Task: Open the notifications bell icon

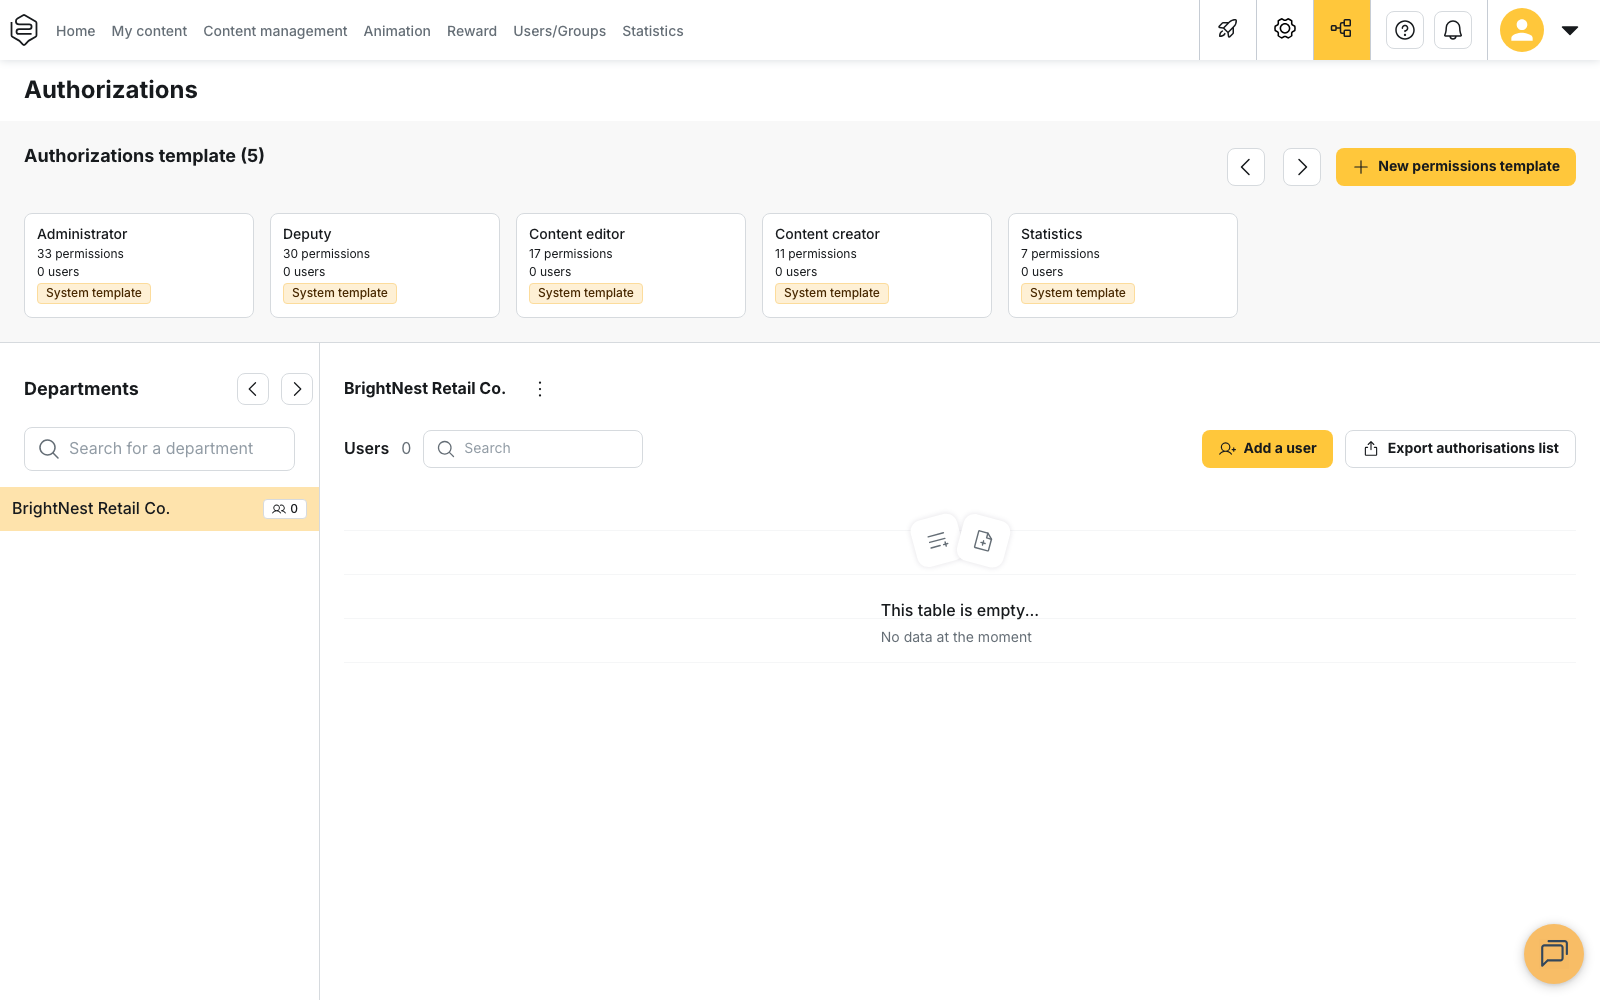Action: (x=1453, y=30)
